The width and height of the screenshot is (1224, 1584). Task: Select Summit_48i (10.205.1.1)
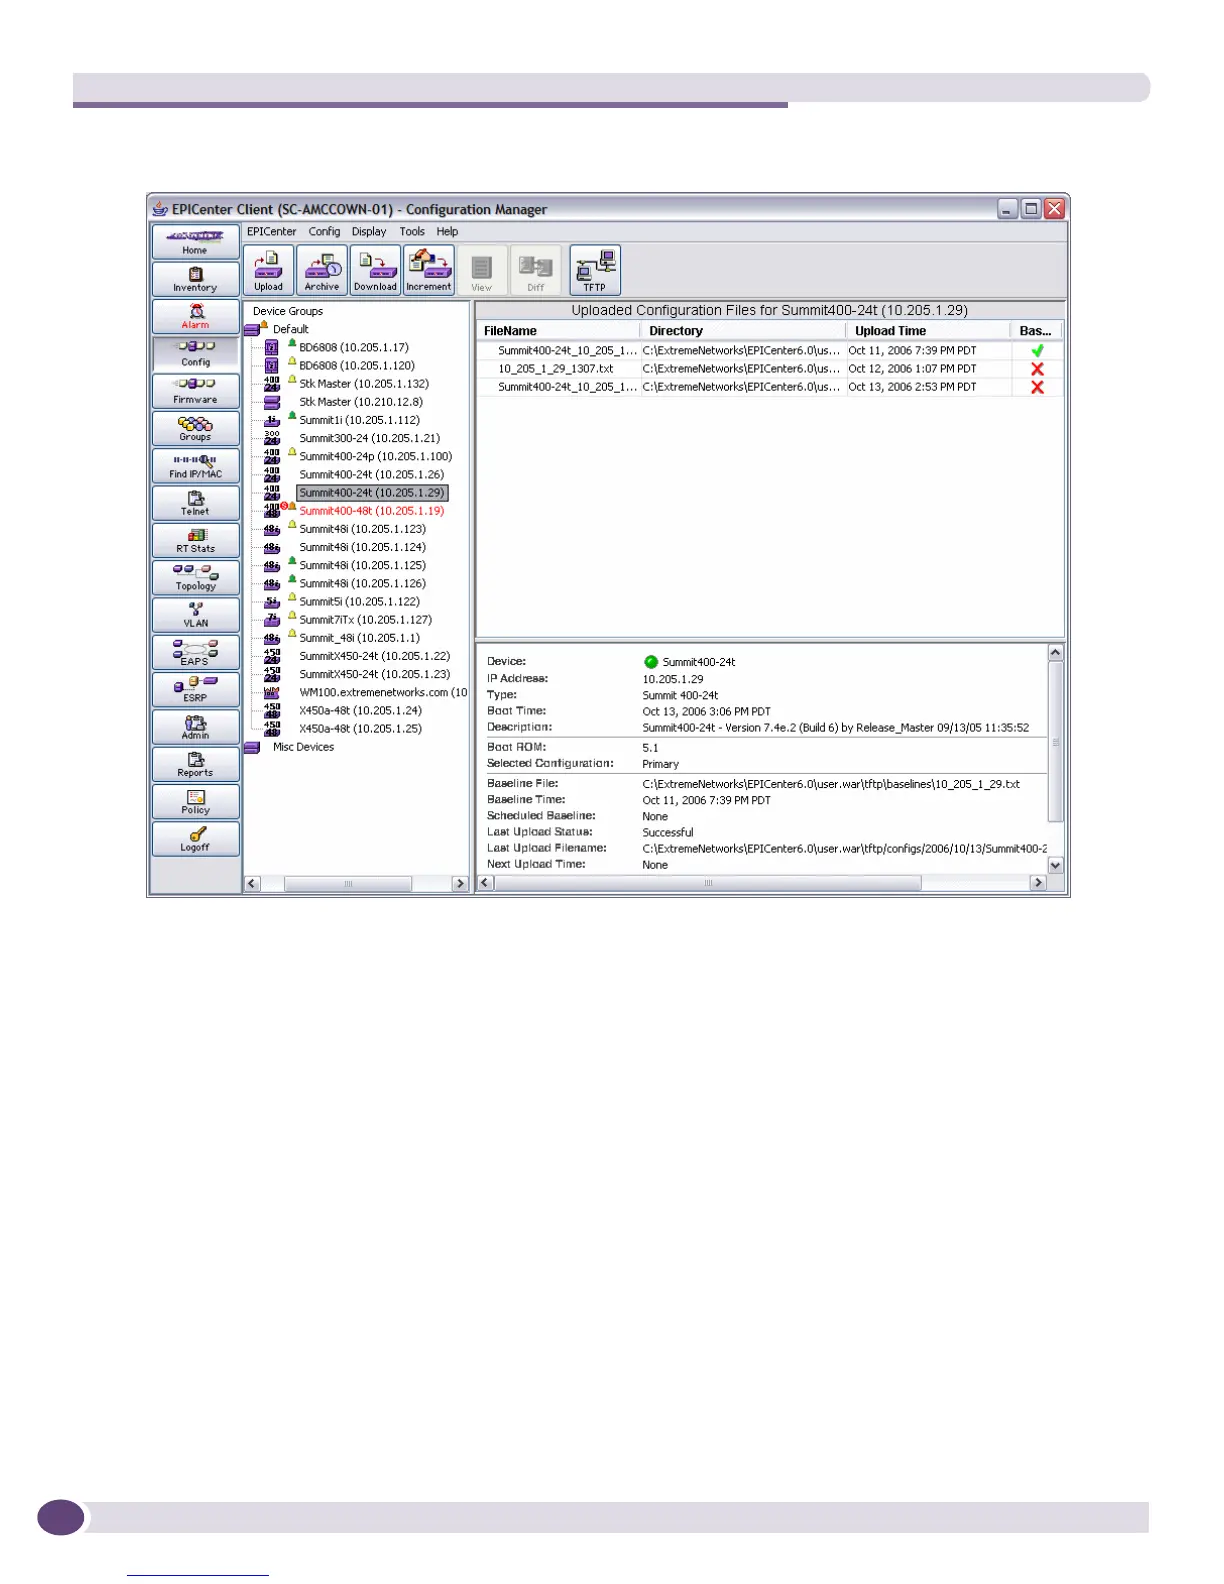point(360,638)
